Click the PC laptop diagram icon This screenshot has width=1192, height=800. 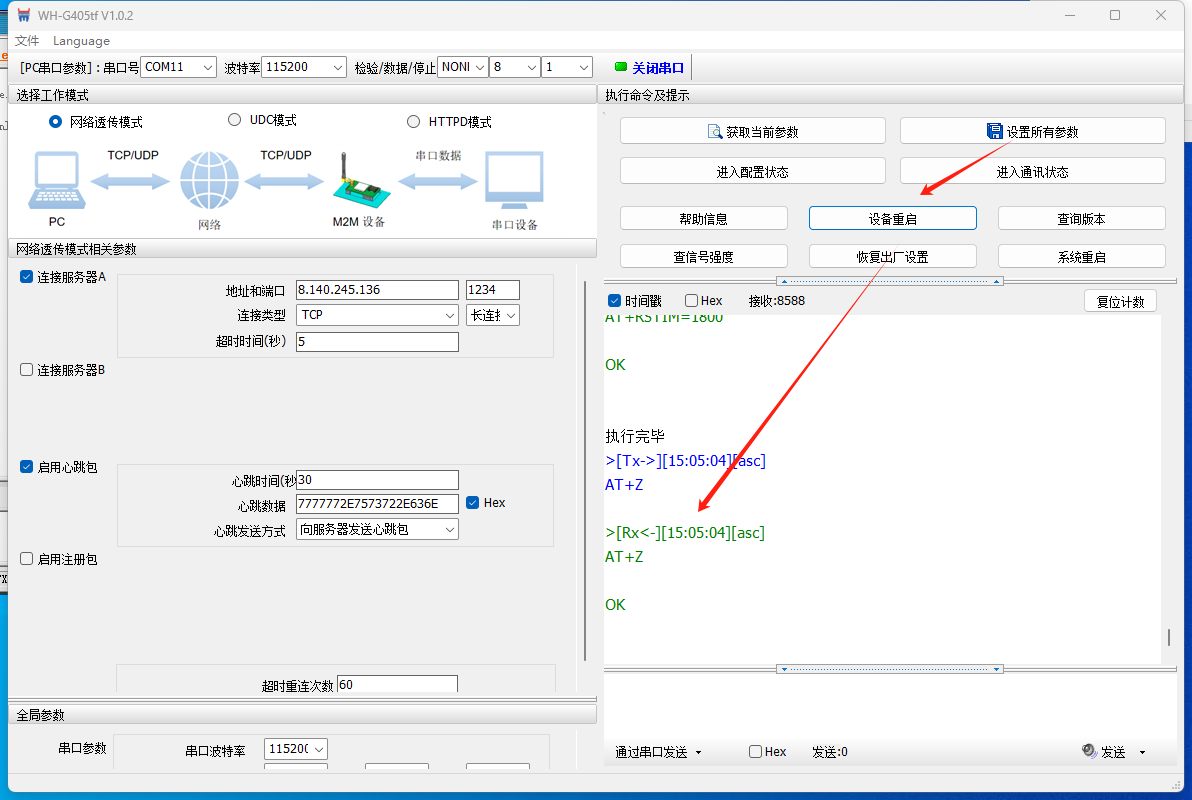(x=56, y=182)
